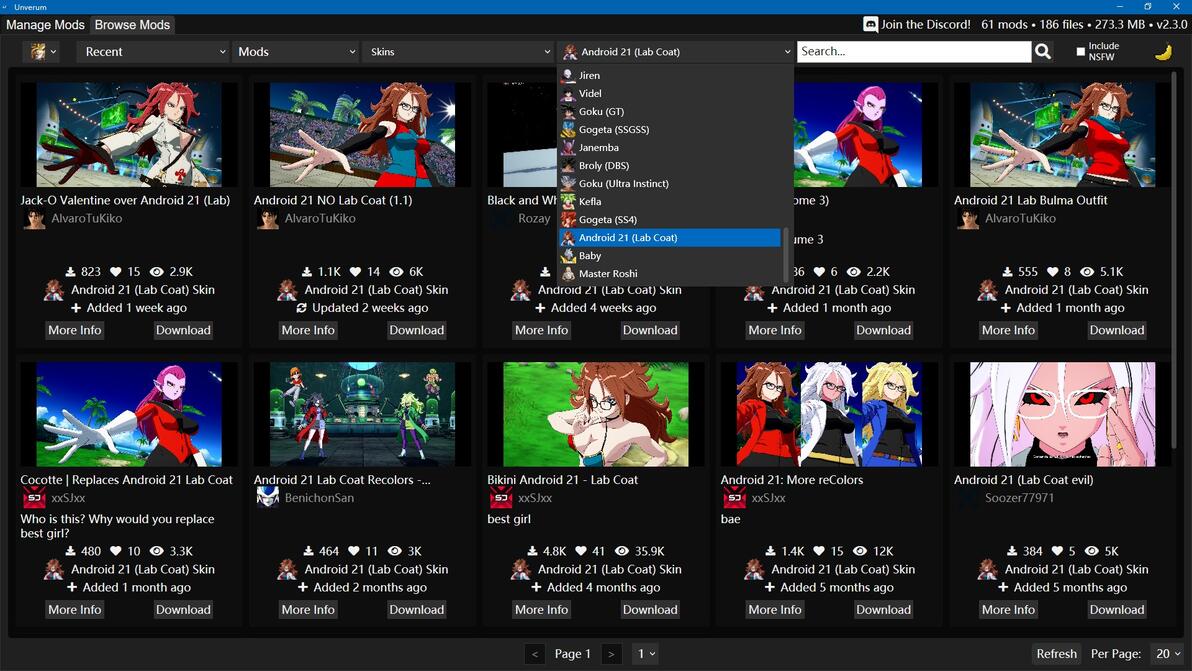Select Broly (DBS) from the character list
The height and width of the screenshot is (671, 1192).
(x=670, y=166)
